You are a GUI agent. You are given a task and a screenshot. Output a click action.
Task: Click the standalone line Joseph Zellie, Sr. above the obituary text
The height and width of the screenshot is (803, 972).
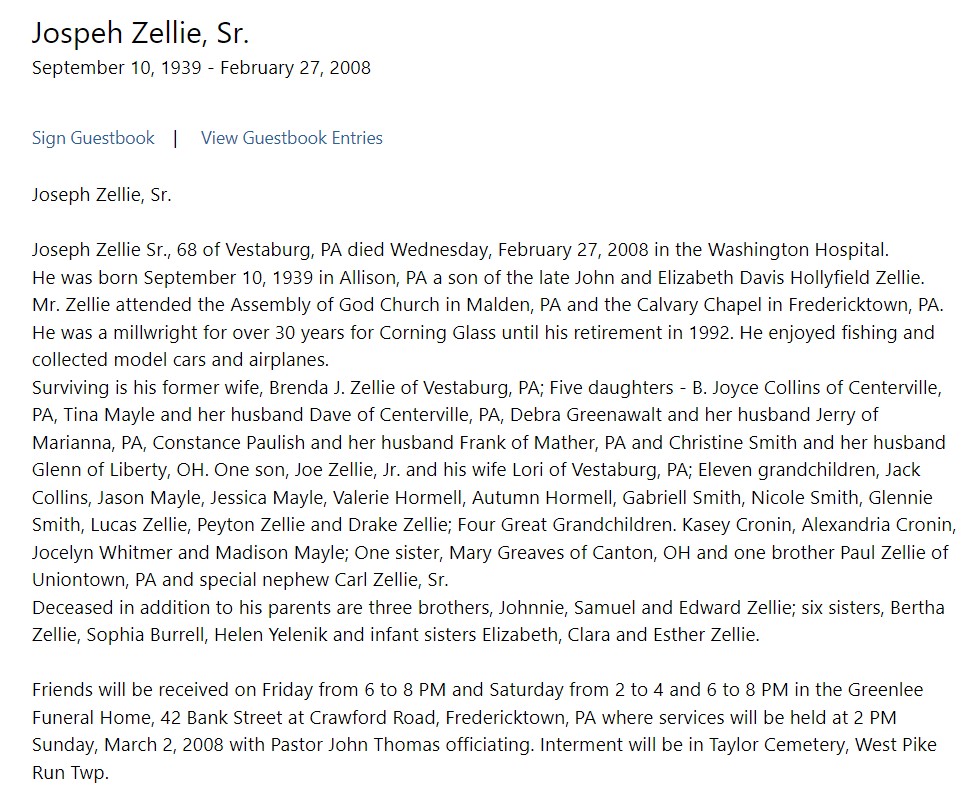[x=102, y=195]
